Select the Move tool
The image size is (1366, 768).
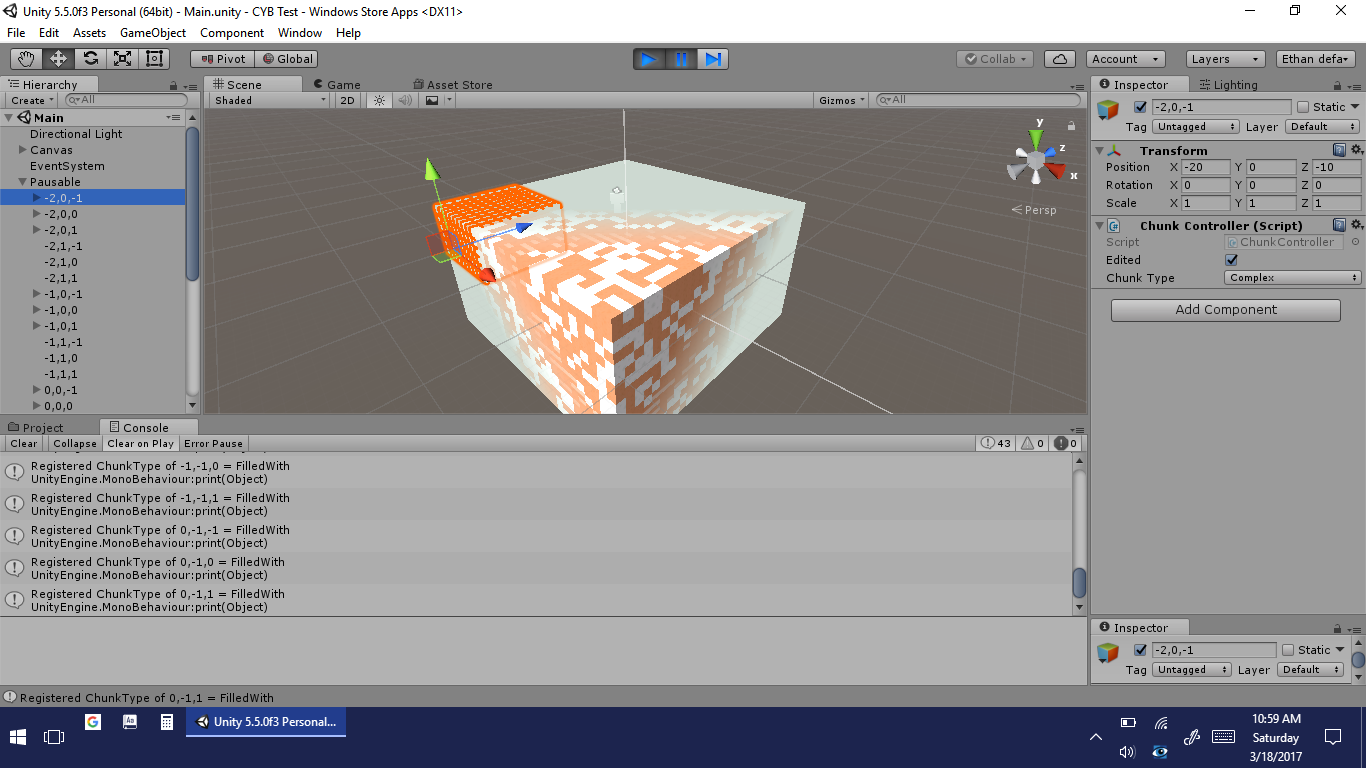(58, 59)
